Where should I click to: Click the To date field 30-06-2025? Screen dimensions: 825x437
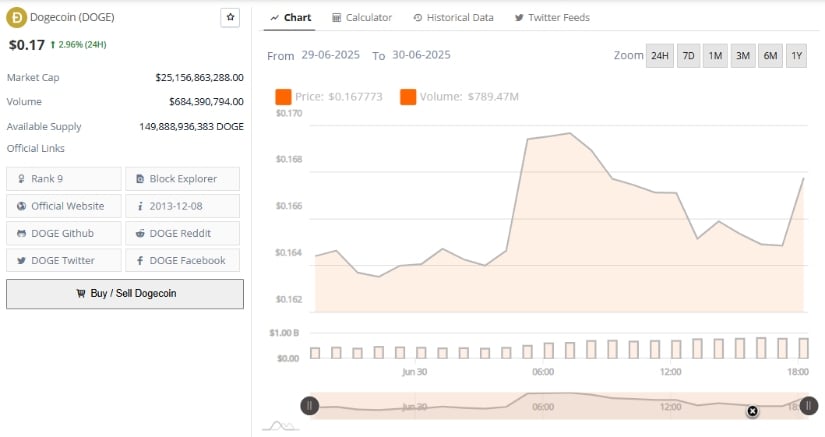(x=421, y=55)
